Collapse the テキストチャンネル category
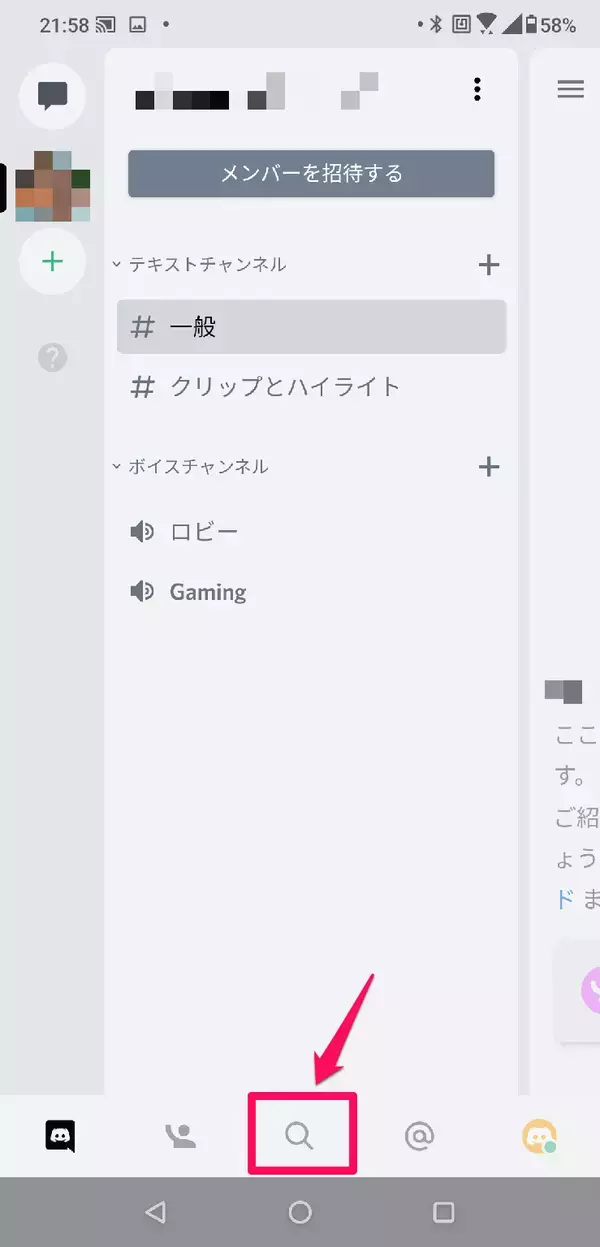This screenshot has height=1247, width=600. [x=199, y=264]
